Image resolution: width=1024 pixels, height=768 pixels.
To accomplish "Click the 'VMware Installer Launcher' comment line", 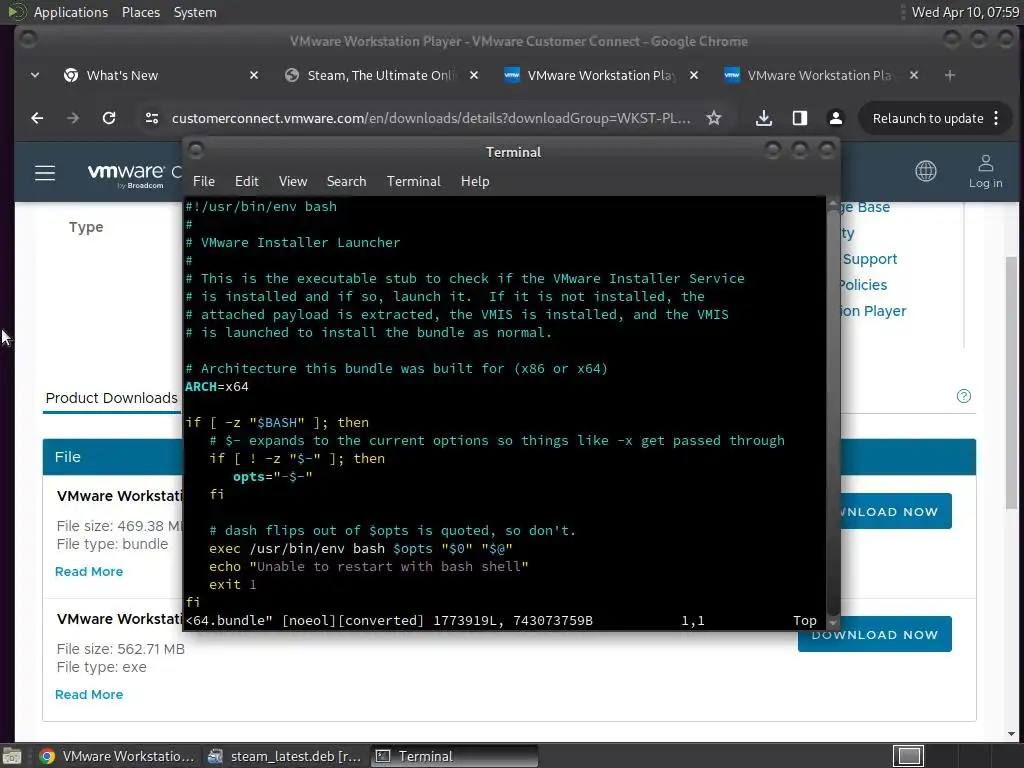I will click(x=293, y=242).
